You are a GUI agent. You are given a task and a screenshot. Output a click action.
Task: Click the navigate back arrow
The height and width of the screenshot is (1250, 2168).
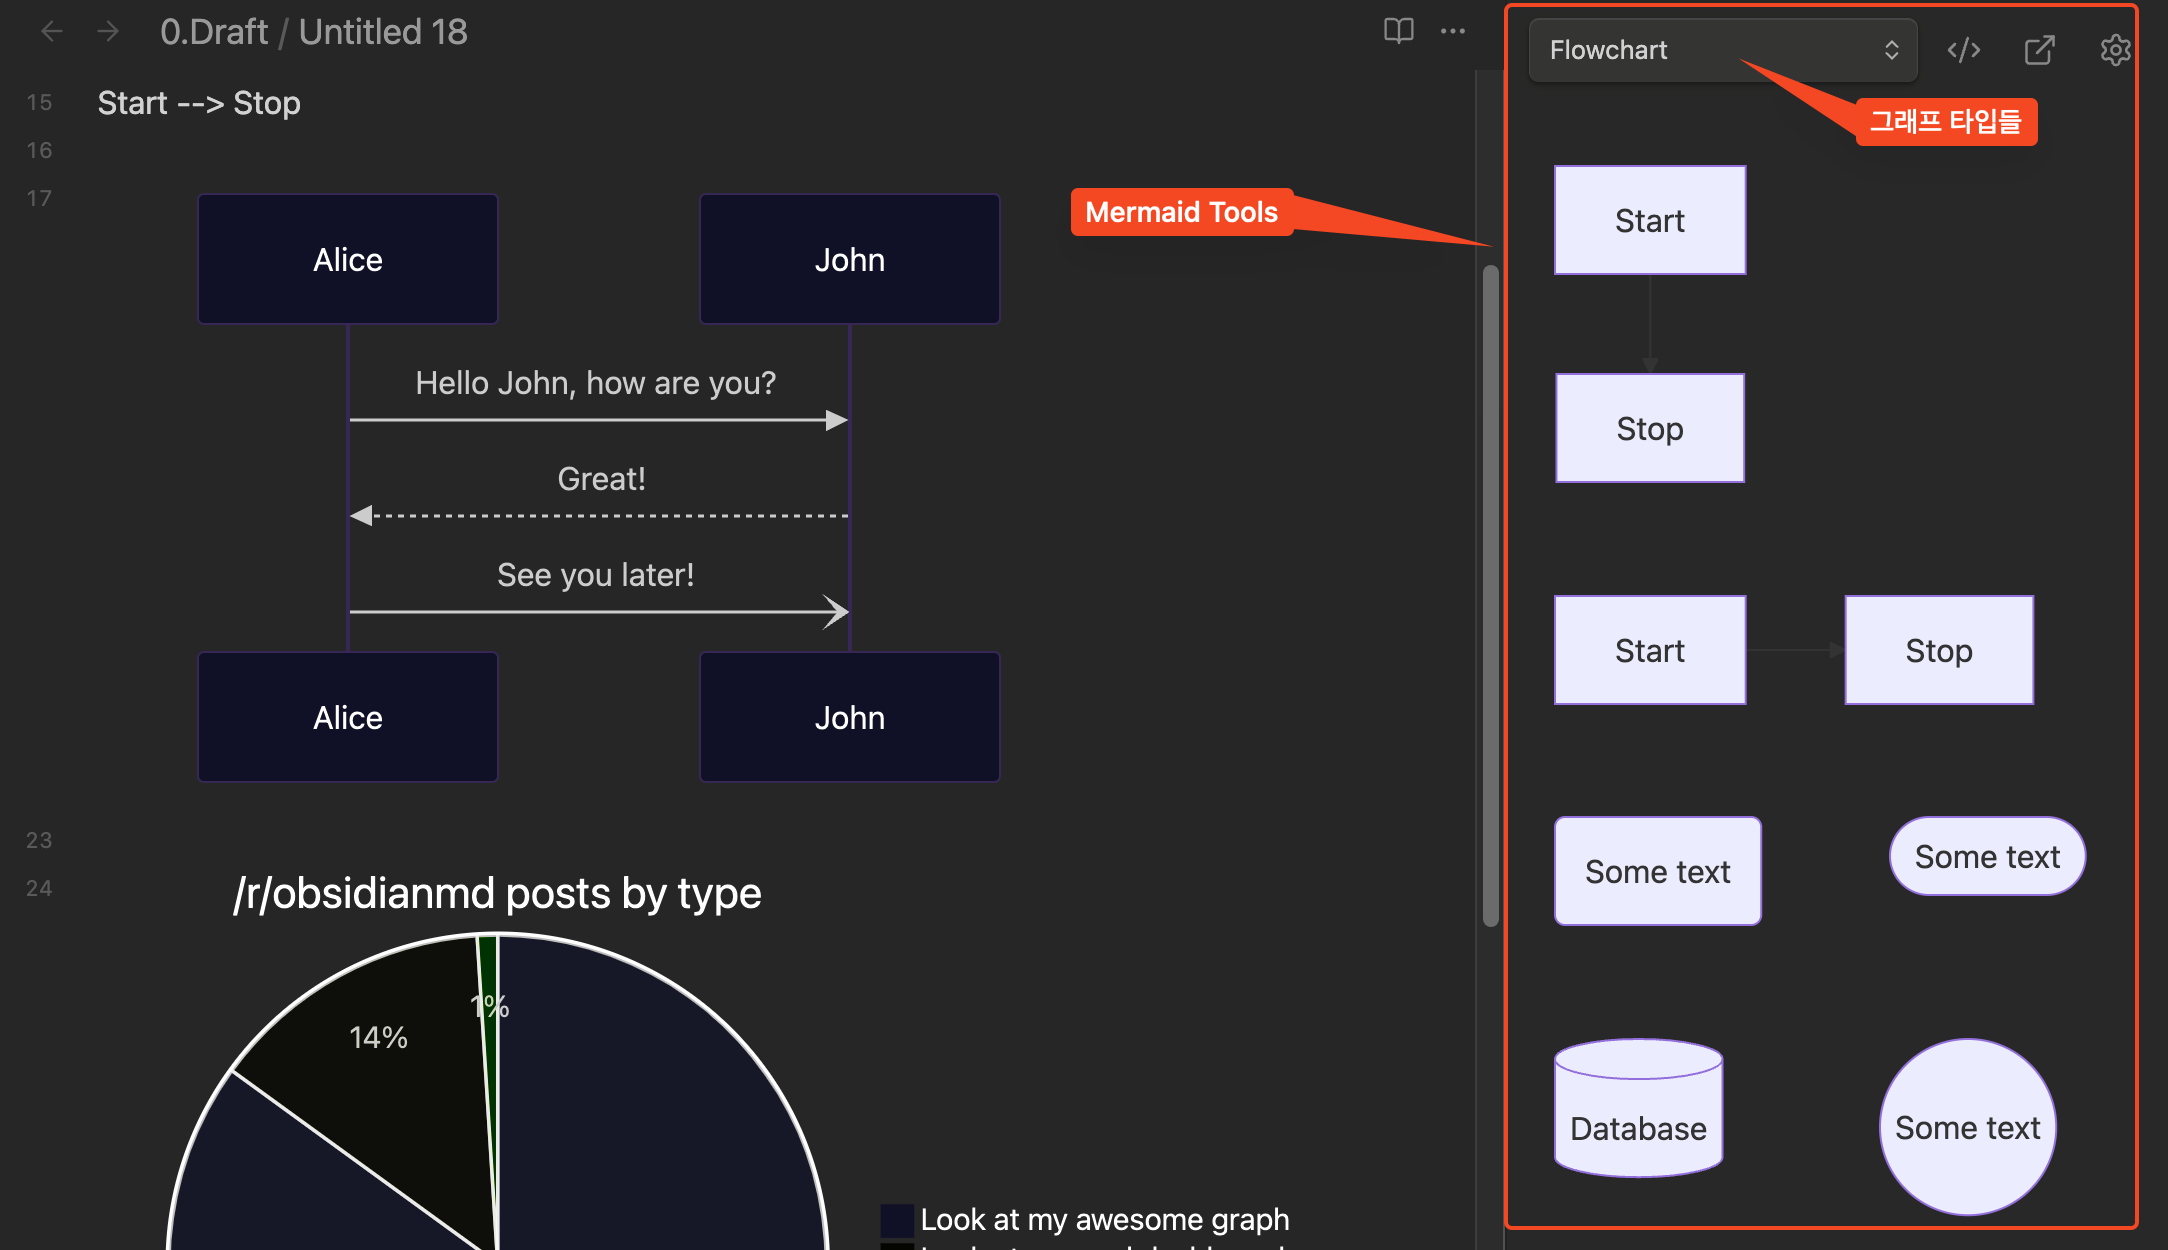[51, 32]
